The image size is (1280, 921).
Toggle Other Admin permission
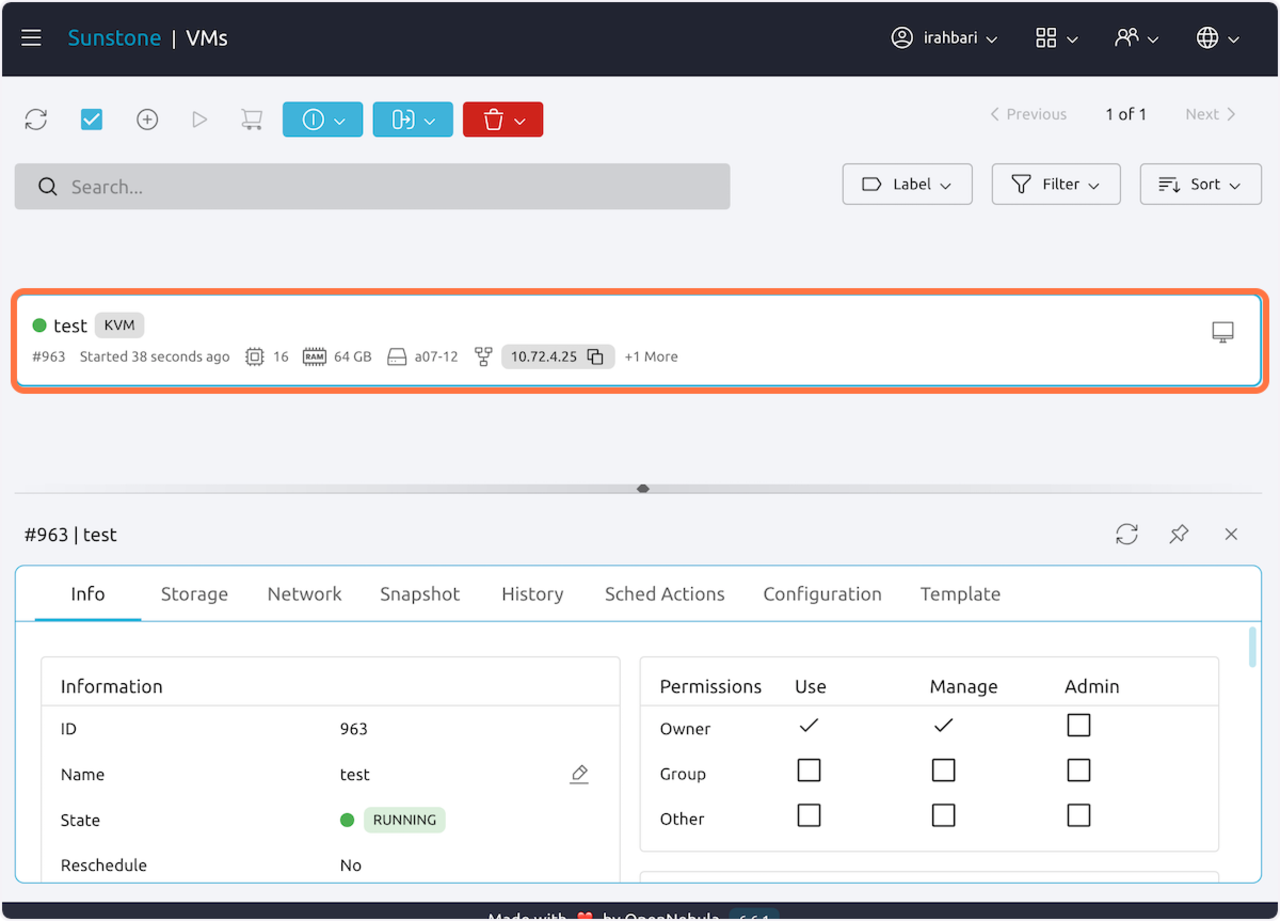tap(1078, 815)
